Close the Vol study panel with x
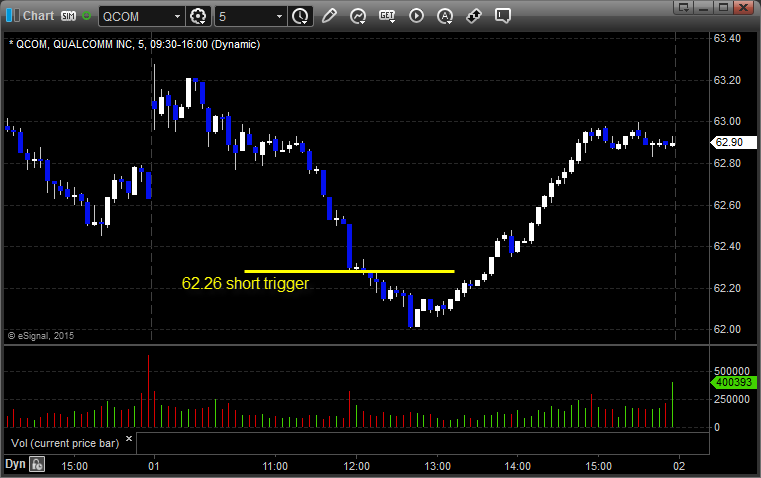This screenshot has height=478, width=761. tap(129, 439)
